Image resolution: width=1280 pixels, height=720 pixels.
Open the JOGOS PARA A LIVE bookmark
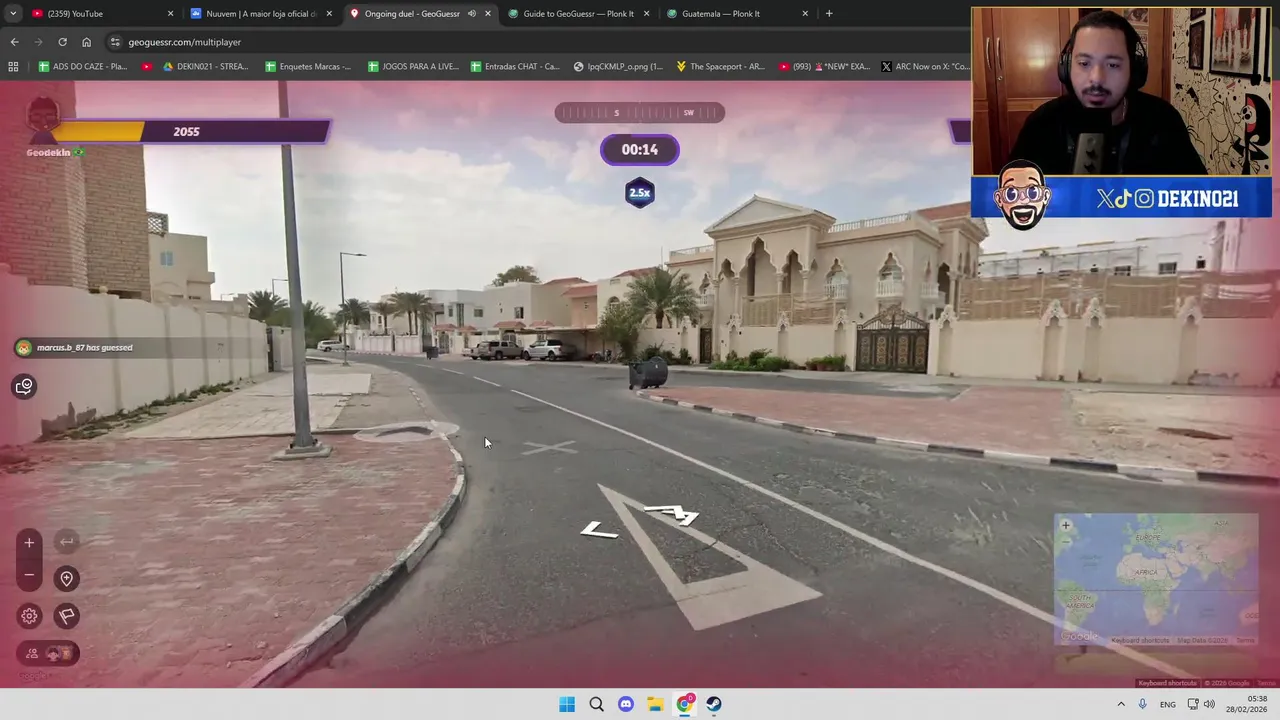413,67
